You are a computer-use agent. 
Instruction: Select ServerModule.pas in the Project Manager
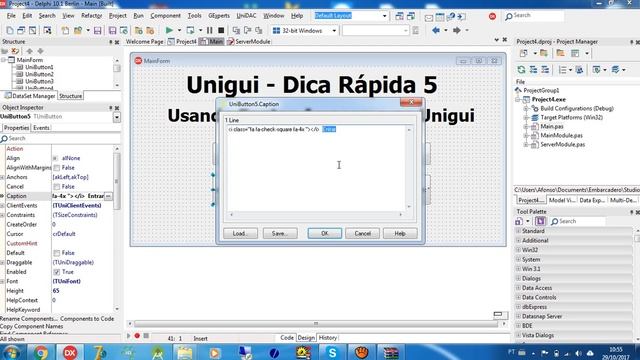(x=562, y=144)
